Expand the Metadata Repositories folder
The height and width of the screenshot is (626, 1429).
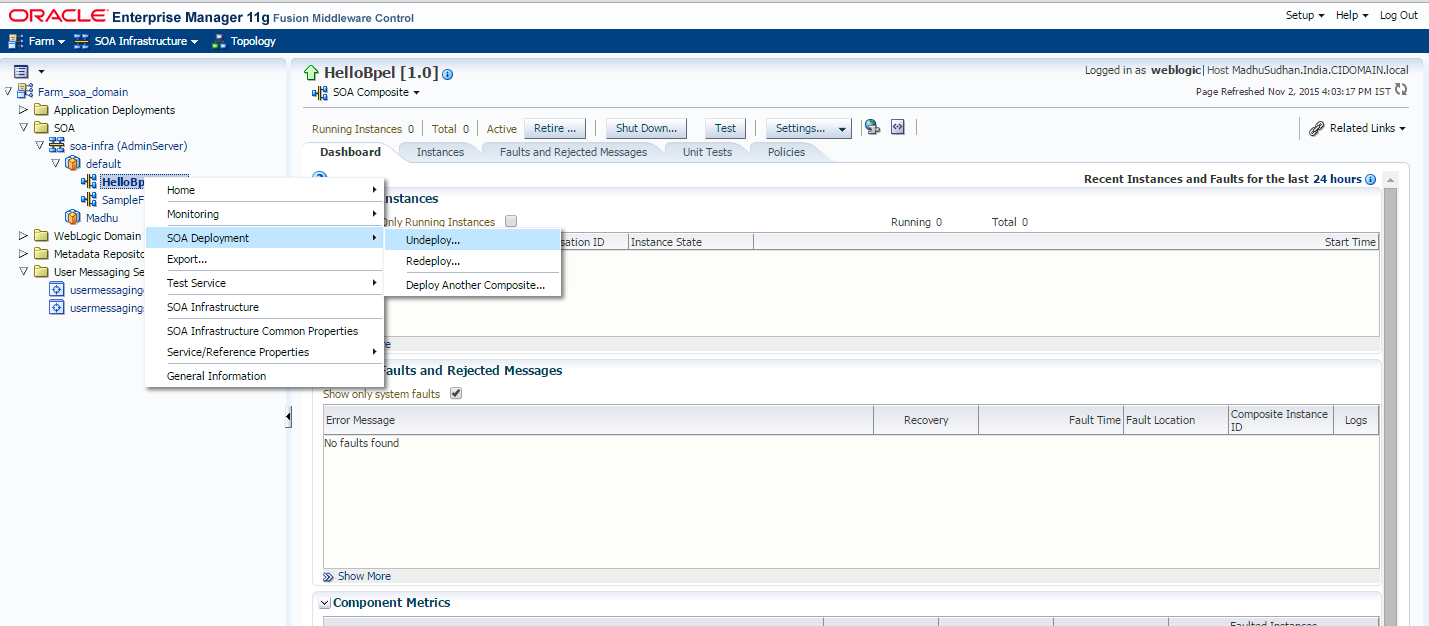coord(24,254)
